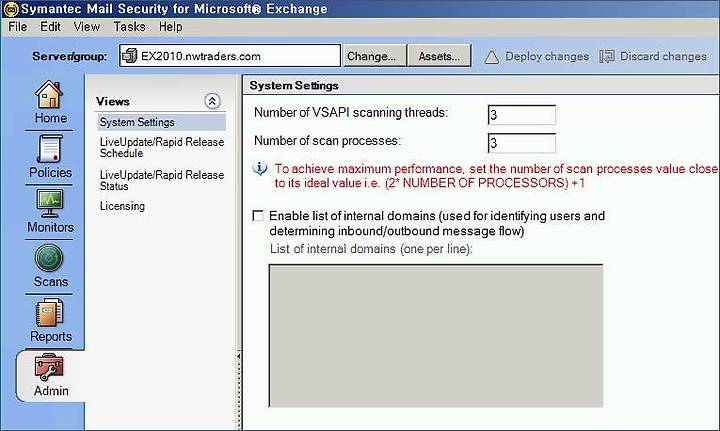Viewport: 720px width, 431px height.
Task: Enable list of internal domains checkbox
Action: [x=258, y=215]
